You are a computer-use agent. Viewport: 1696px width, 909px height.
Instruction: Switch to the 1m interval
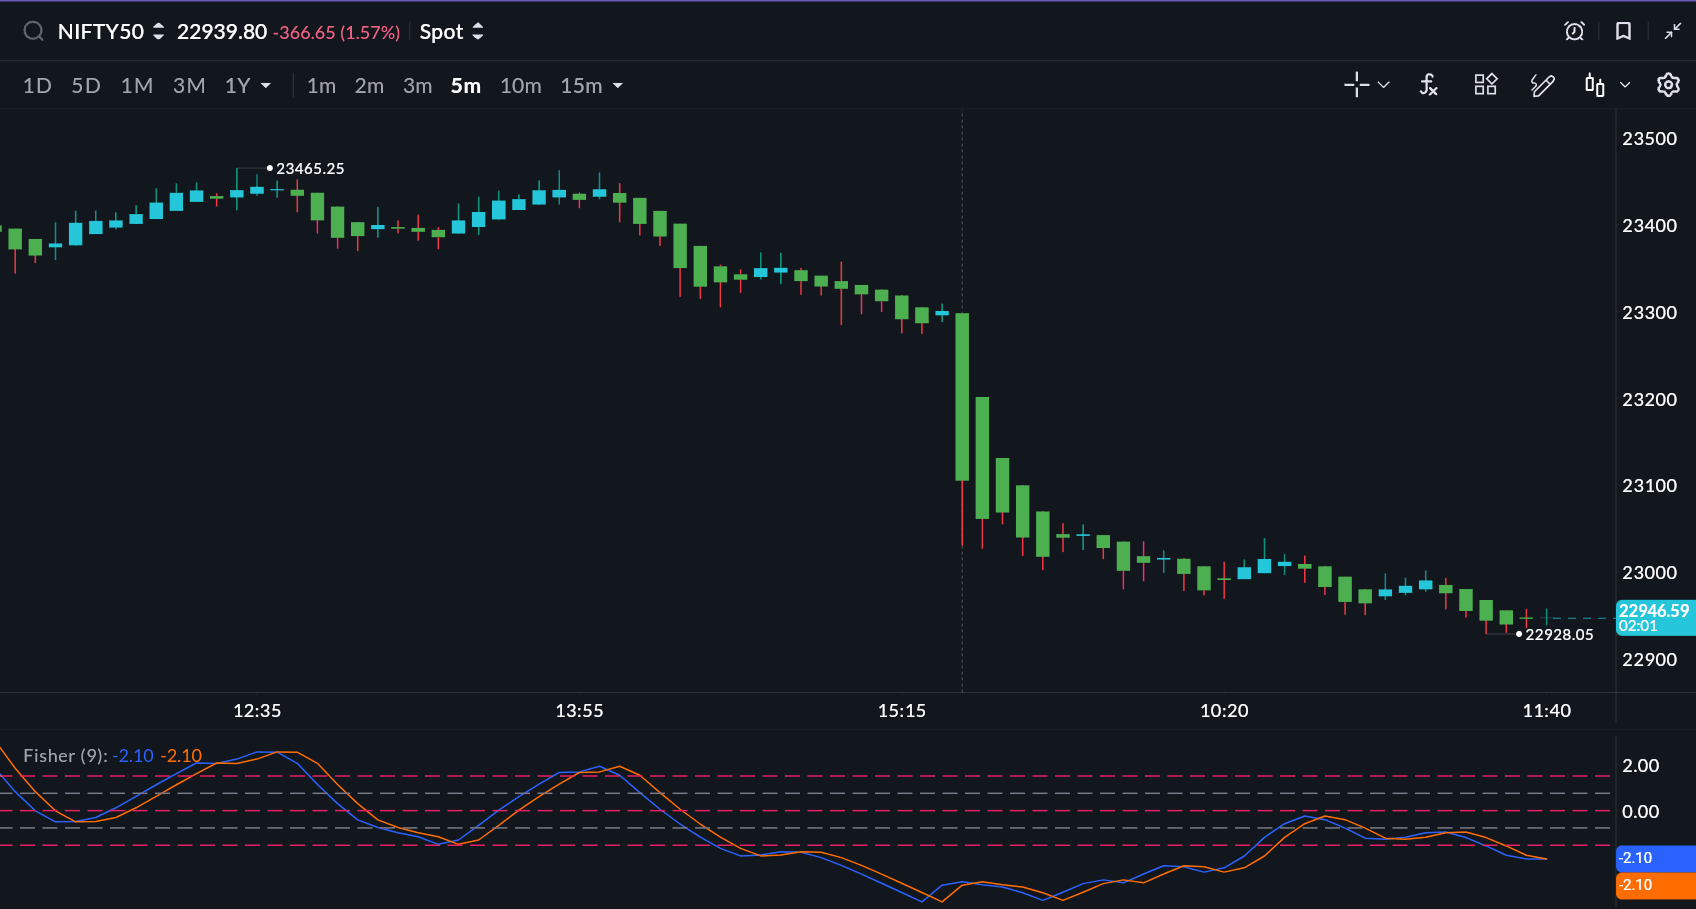tap(321, 86)
